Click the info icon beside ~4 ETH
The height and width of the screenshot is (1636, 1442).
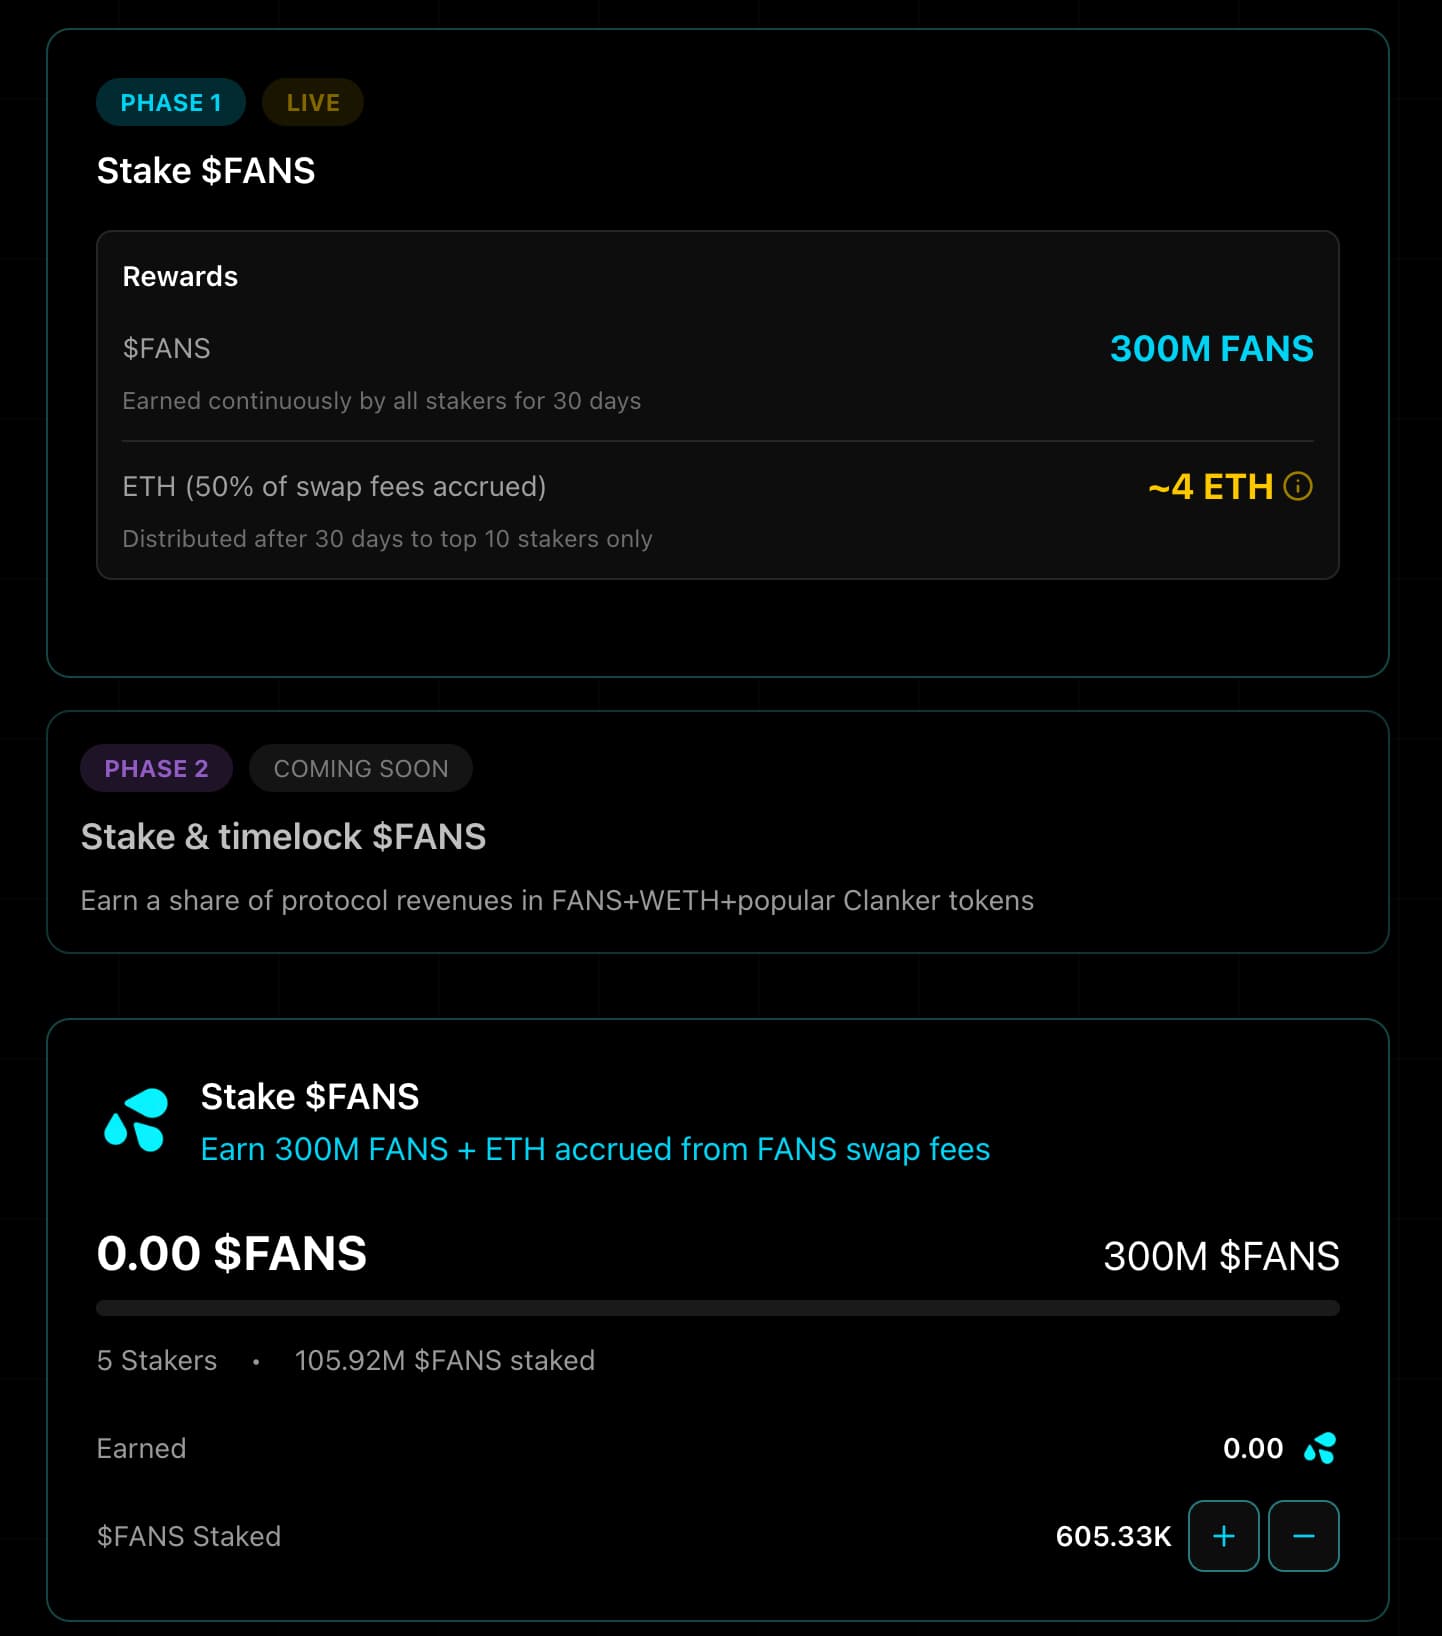[1297, 487]
